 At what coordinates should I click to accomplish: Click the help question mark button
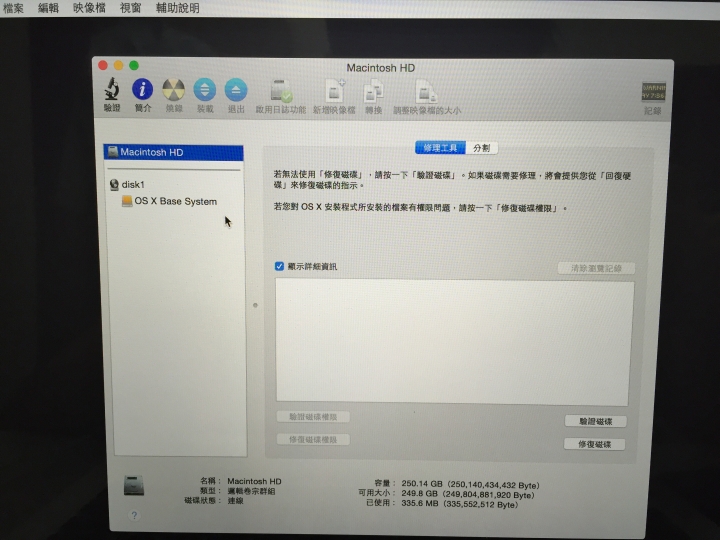pyautogui.click(x=134, y=515)
